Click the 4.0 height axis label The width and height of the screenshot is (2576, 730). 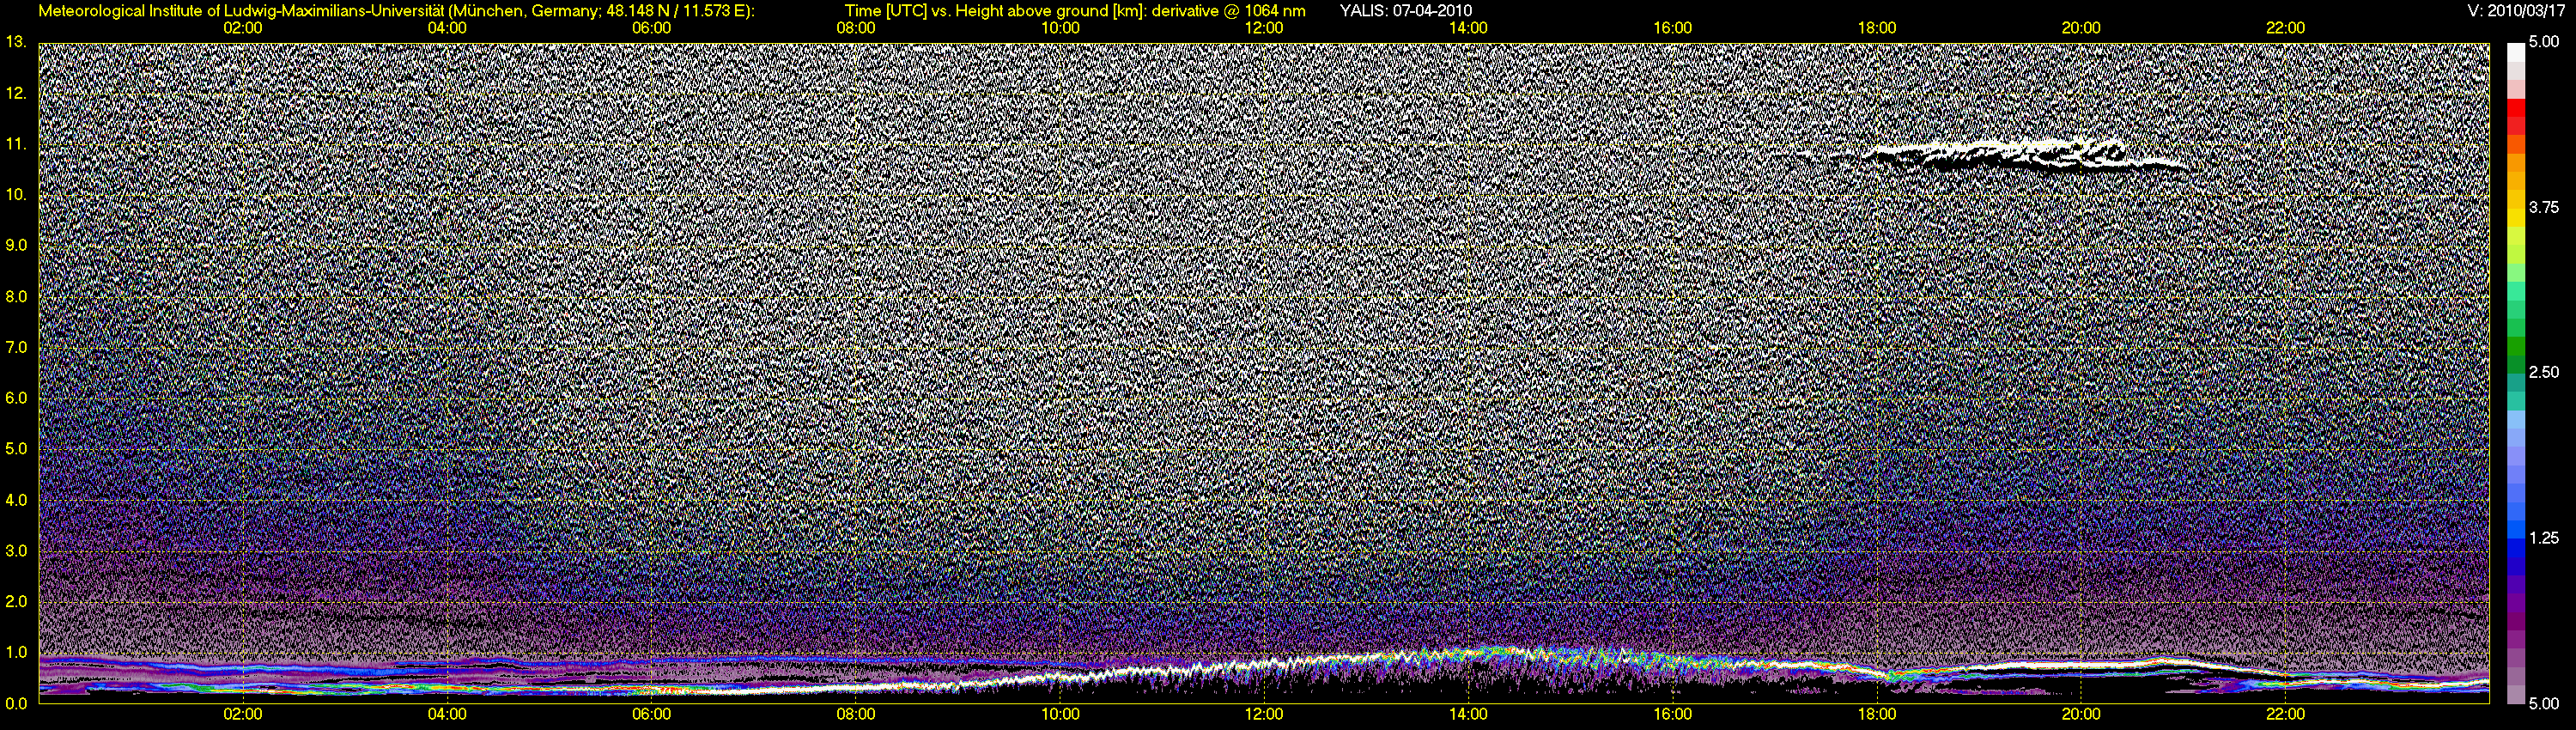[x=16, y=500]
